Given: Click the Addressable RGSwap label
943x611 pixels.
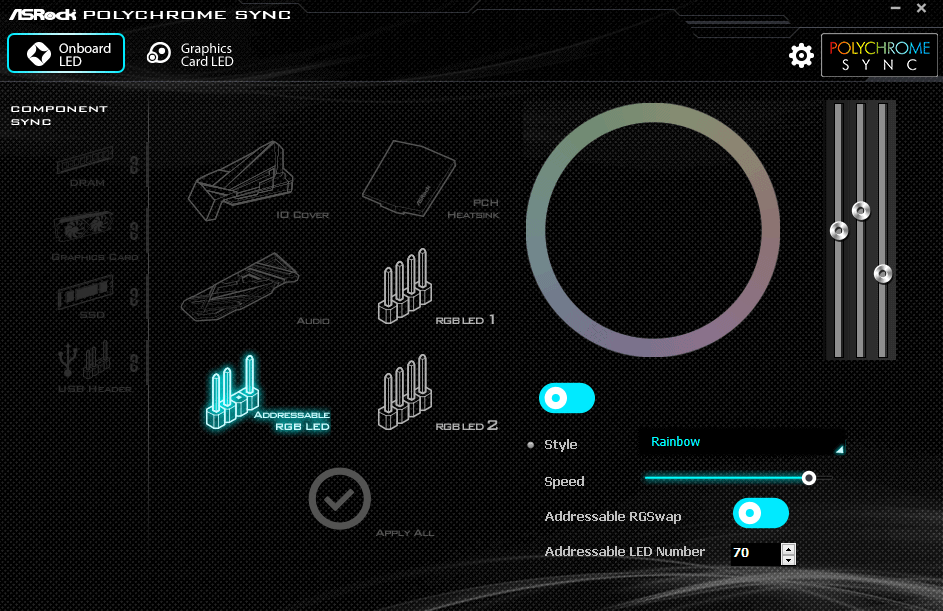Looking at the screenshot, I should tap(613, 517).
